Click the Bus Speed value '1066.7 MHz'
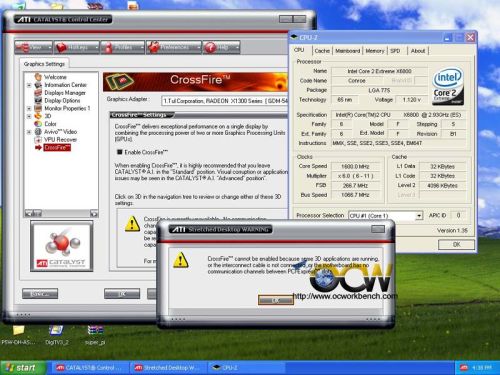The width and height of the screenshot is (500, 375). pyautogui.click(x=355, y=195)
